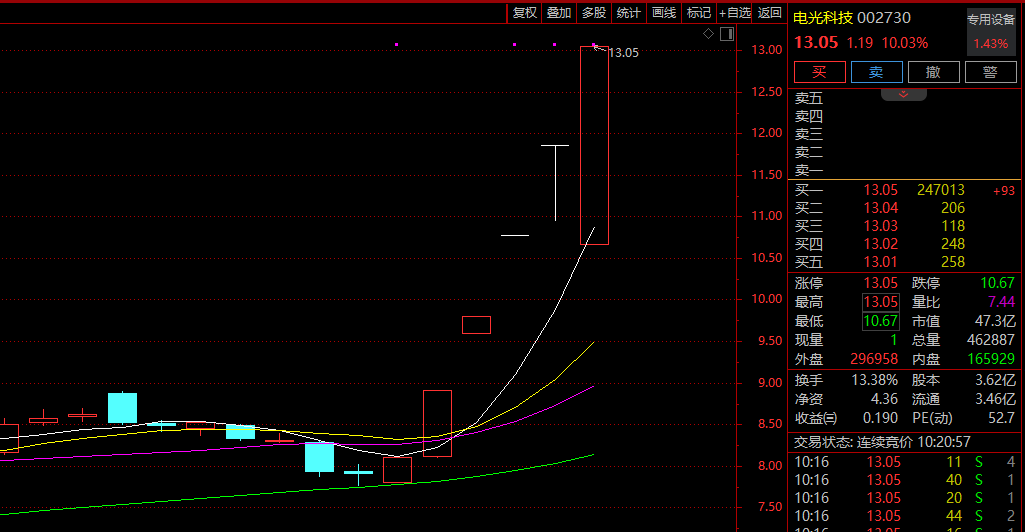The height and width of the screenshot is (532, 1025).
Task: Toggle the 收益(三) quarterly earnings label
Action: pyautogui.click(x=815, y=418)
